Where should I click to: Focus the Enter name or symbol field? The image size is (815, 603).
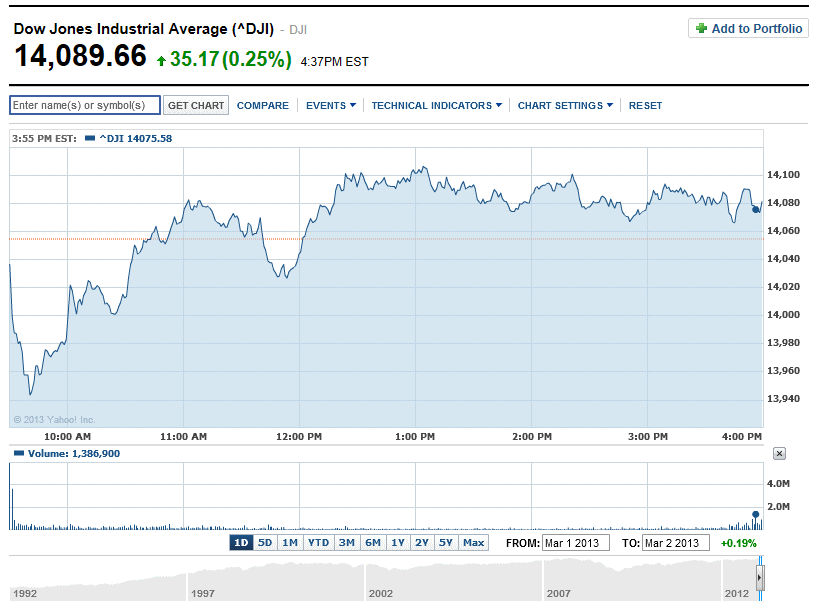coord(85,106)
